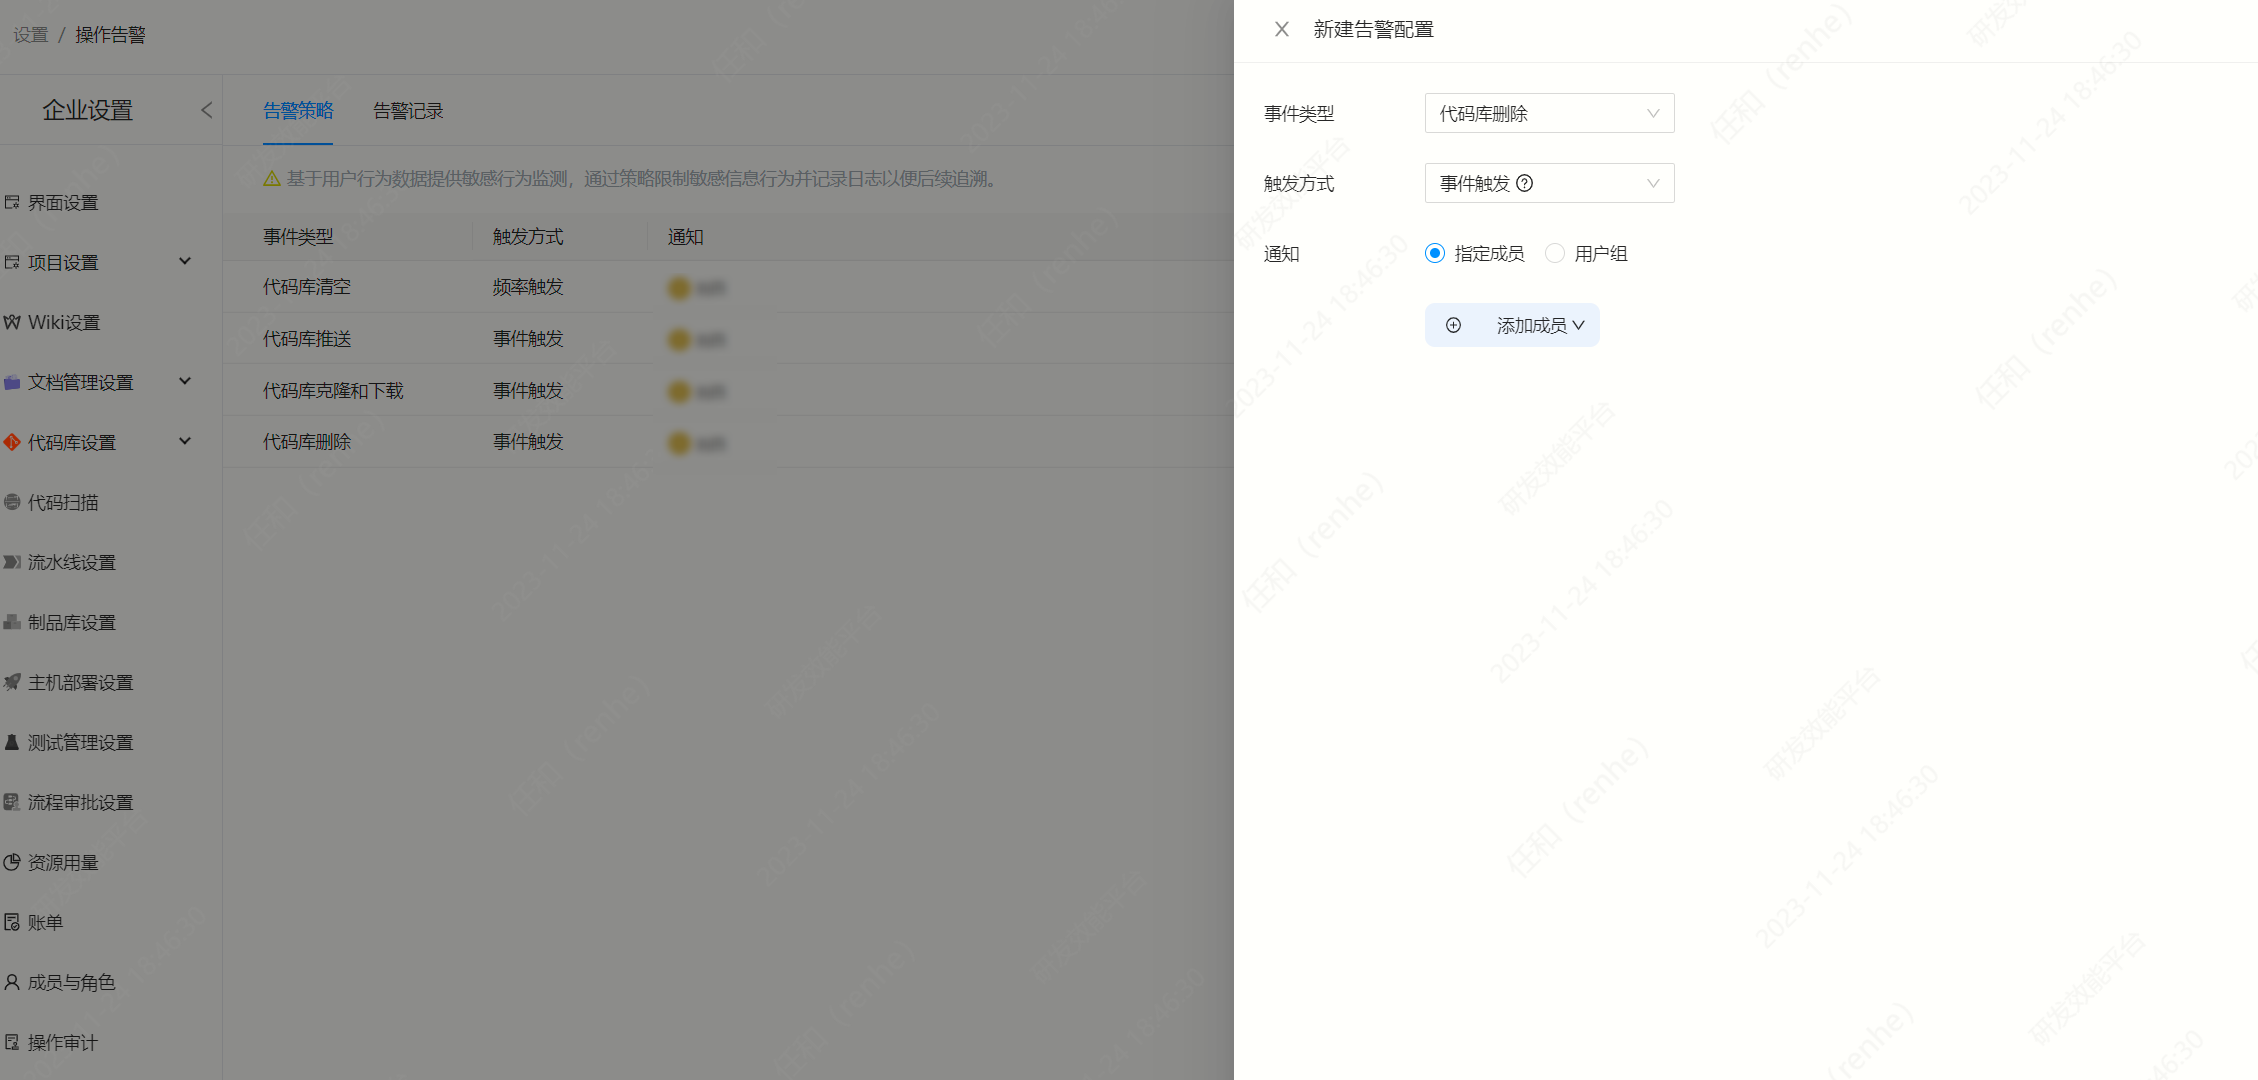
Task: Open 代码扫描 via its sidebar icon
Action: point(13,502)
